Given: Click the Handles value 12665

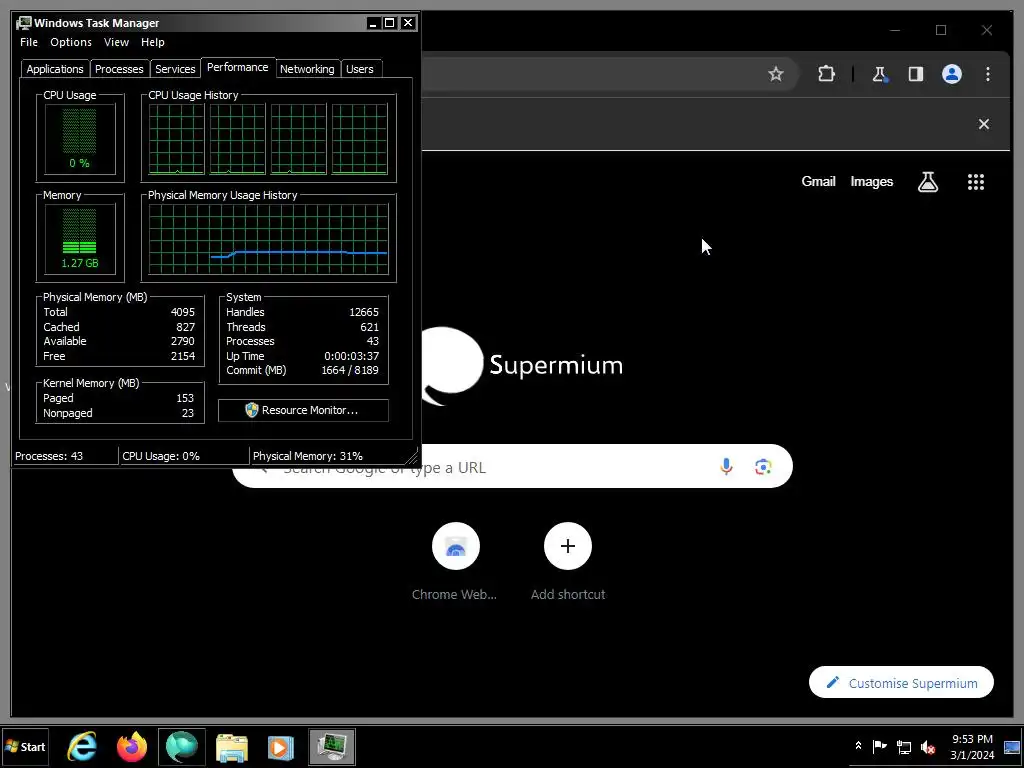Looking at the screenshot, I should click(x=364, y=312).
